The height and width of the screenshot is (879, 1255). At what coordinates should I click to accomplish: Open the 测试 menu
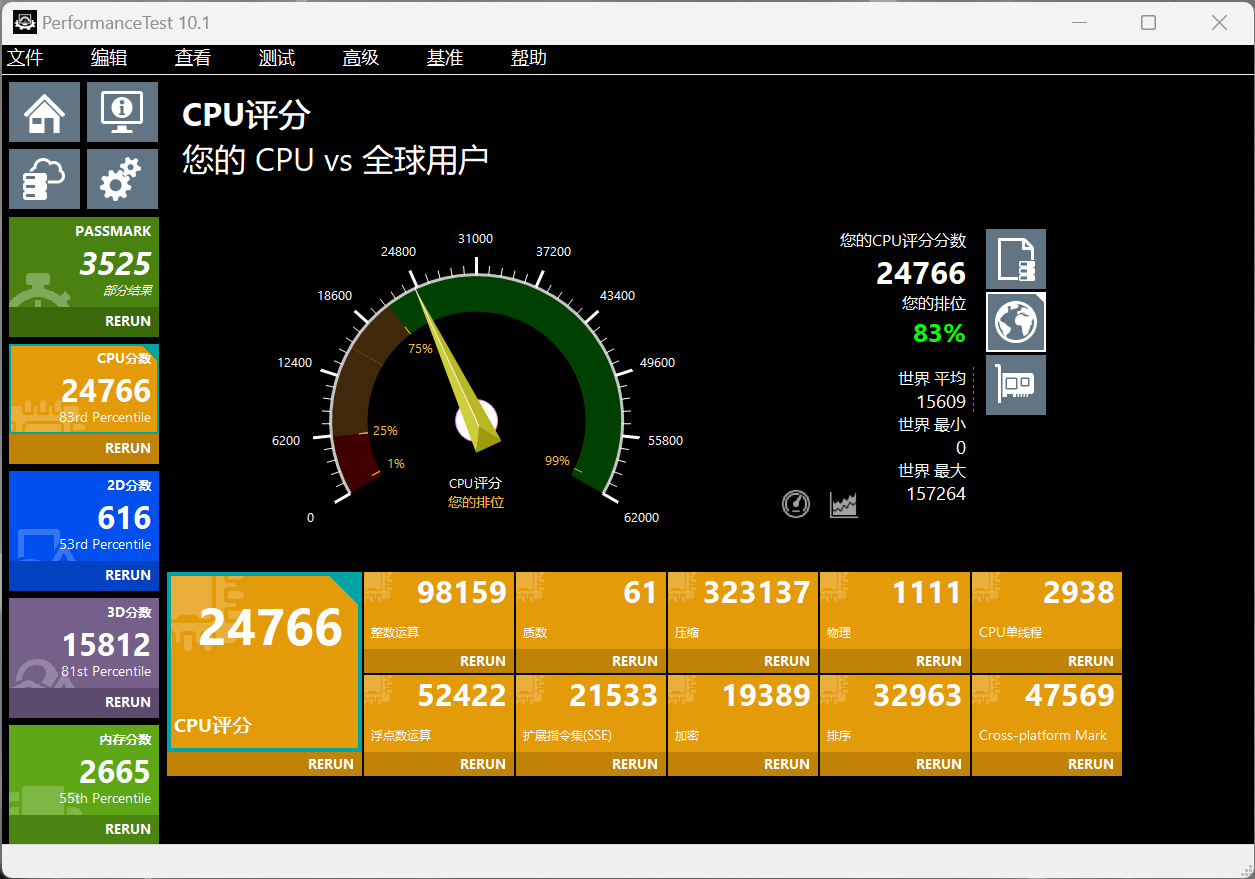277,58
